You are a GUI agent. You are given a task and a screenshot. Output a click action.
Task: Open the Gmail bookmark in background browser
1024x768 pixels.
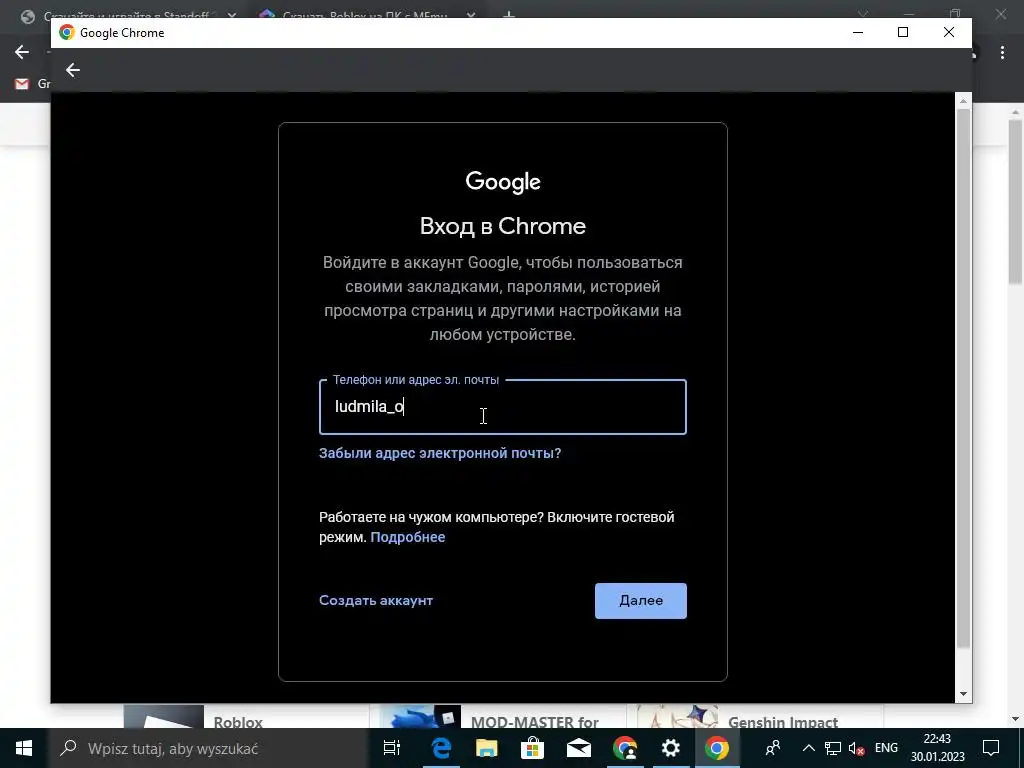(x=31, y=84)
